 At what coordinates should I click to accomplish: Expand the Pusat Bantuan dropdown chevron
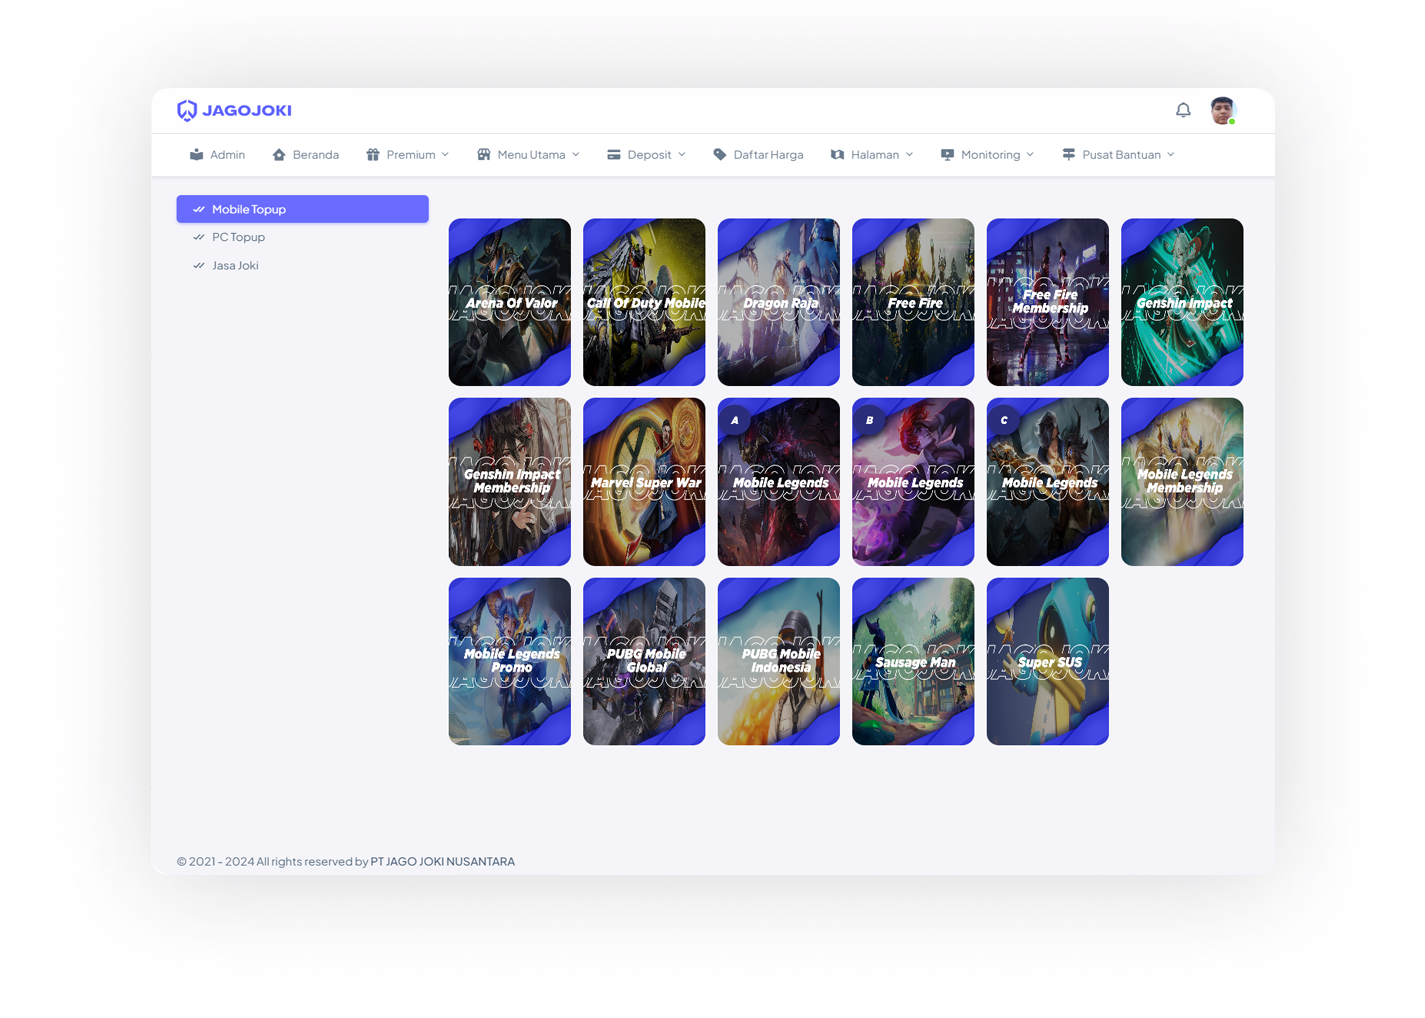click(1171, 155)
